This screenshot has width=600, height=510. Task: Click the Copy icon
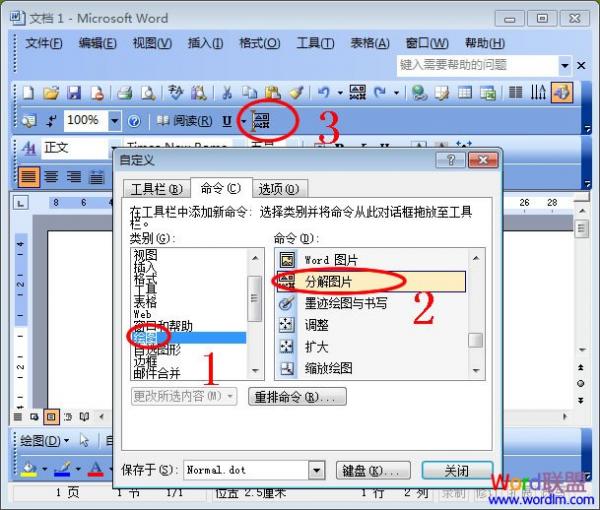[x=249, y=93]
